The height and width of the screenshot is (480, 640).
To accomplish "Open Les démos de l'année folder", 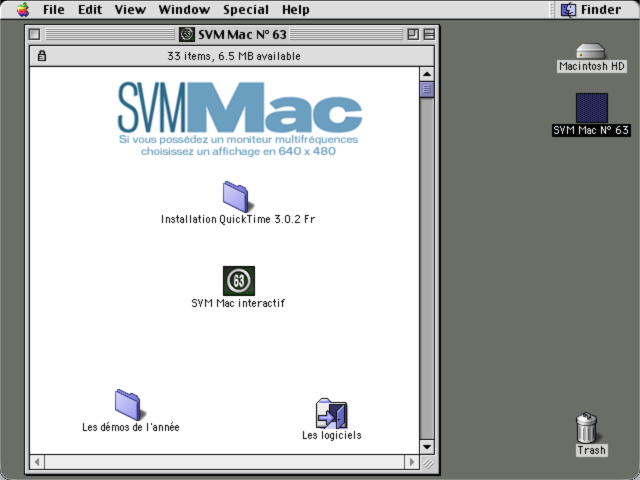I will 128,404.
